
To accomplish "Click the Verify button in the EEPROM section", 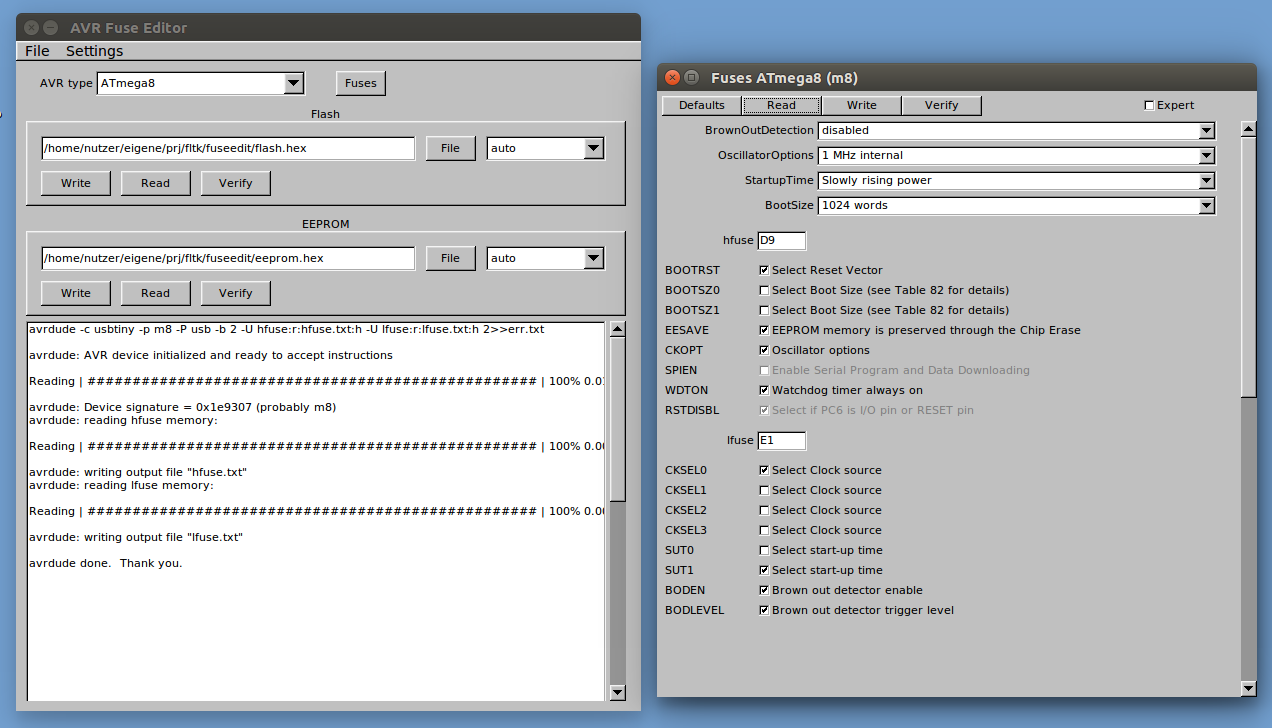I will pos(236,293).
